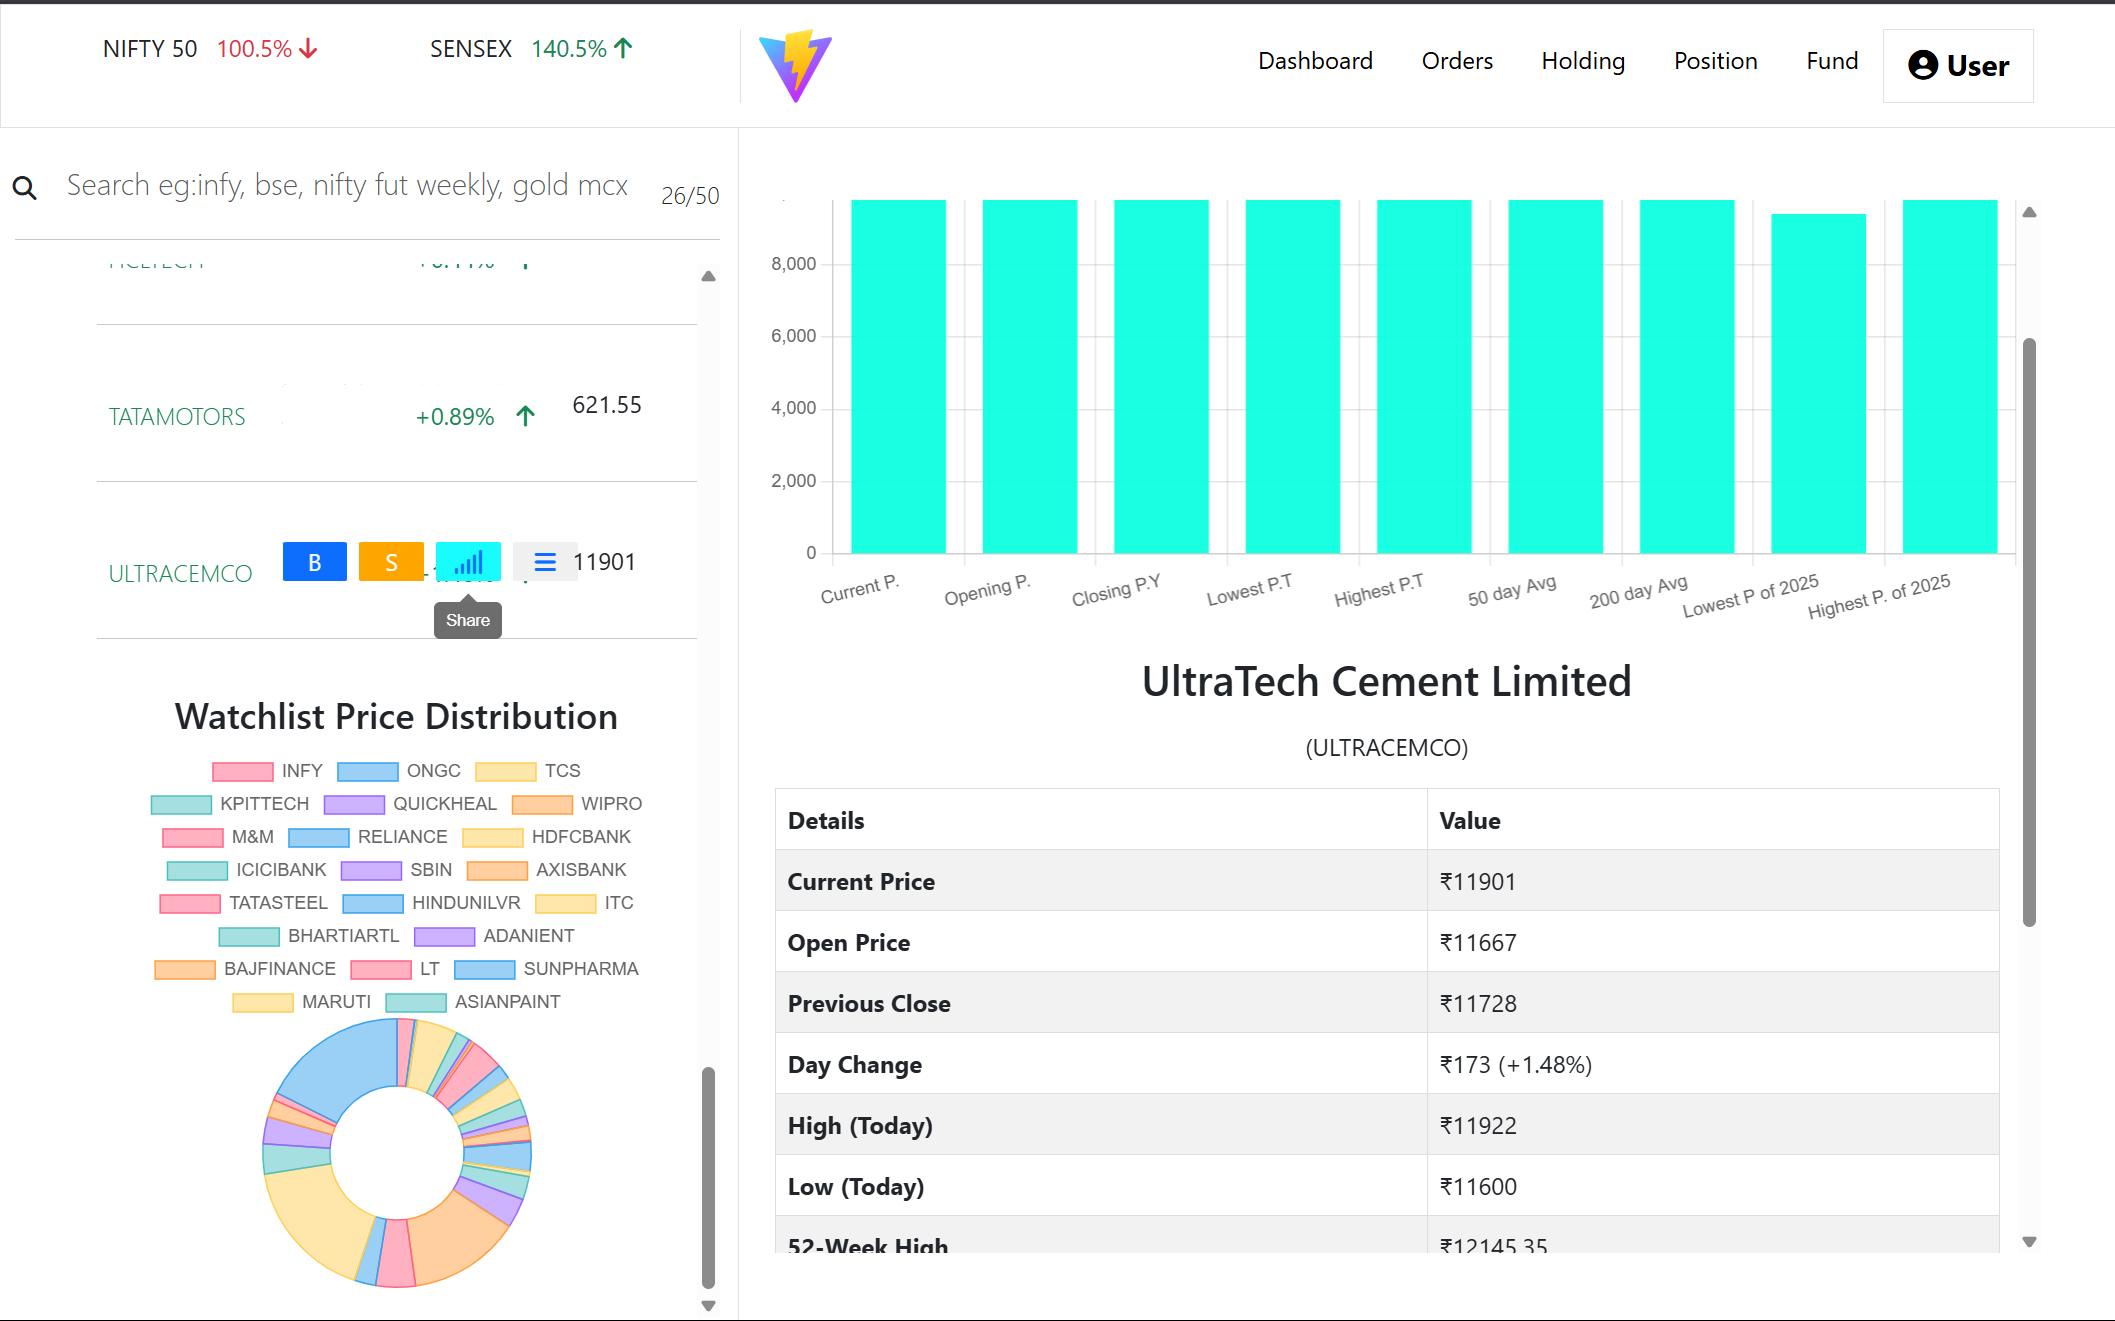
Task: Click the TCS legend color swatch
Action: pos(506,771)
